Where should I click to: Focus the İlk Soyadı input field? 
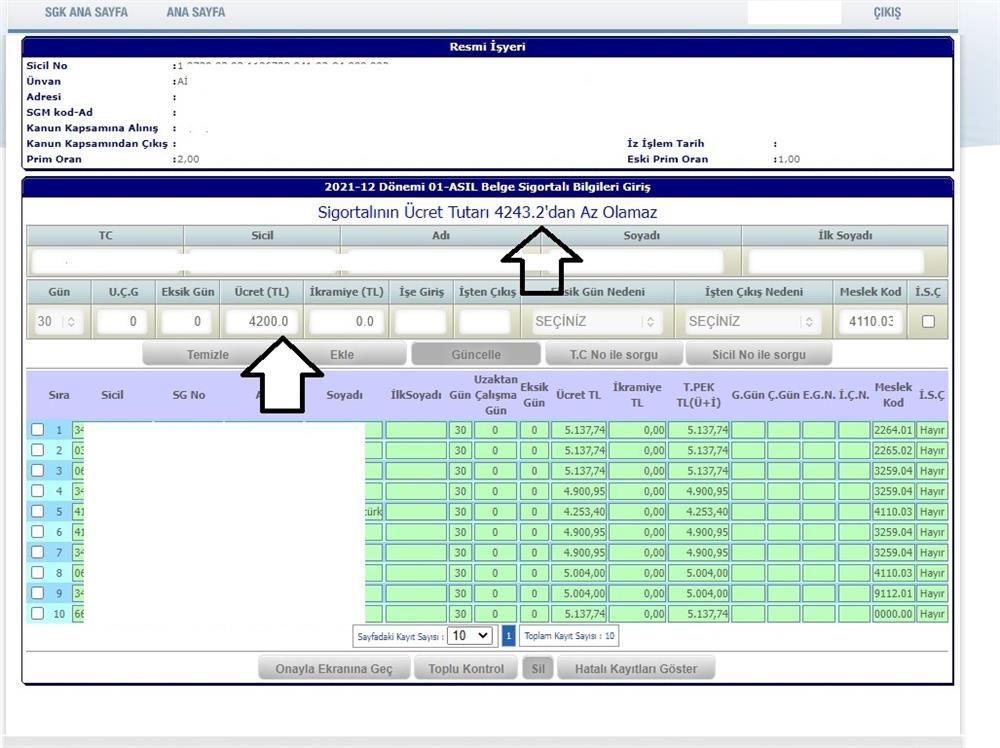(x=836, y=261)
